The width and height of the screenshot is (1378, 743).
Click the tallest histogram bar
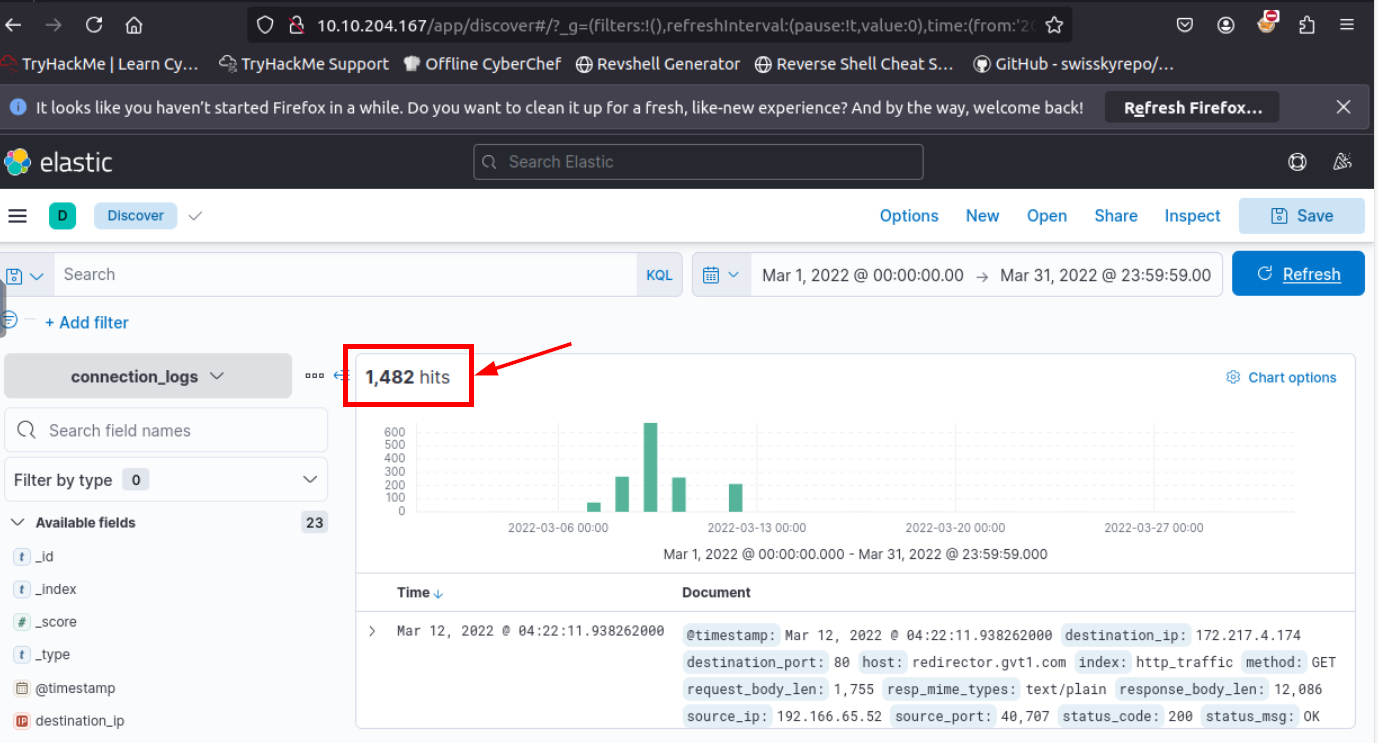tap(650, 467)
